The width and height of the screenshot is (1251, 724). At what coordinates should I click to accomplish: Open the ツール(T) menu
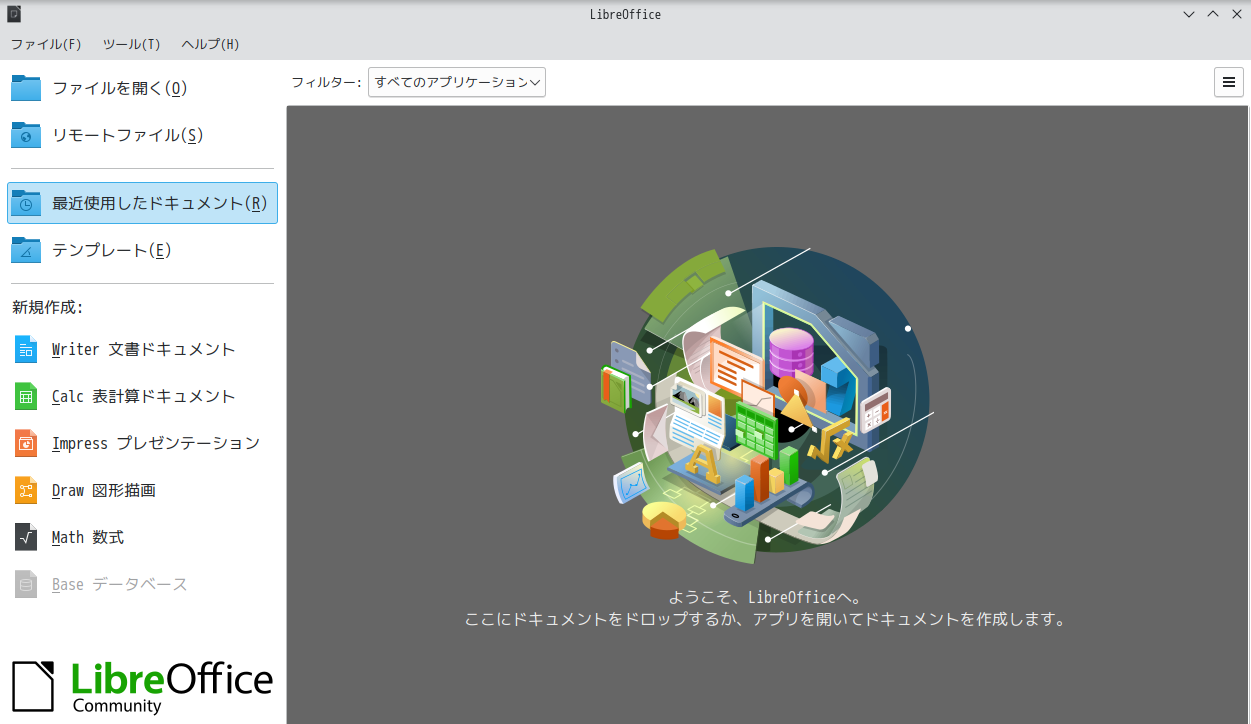pyautogui.click(x=131, y=44)
